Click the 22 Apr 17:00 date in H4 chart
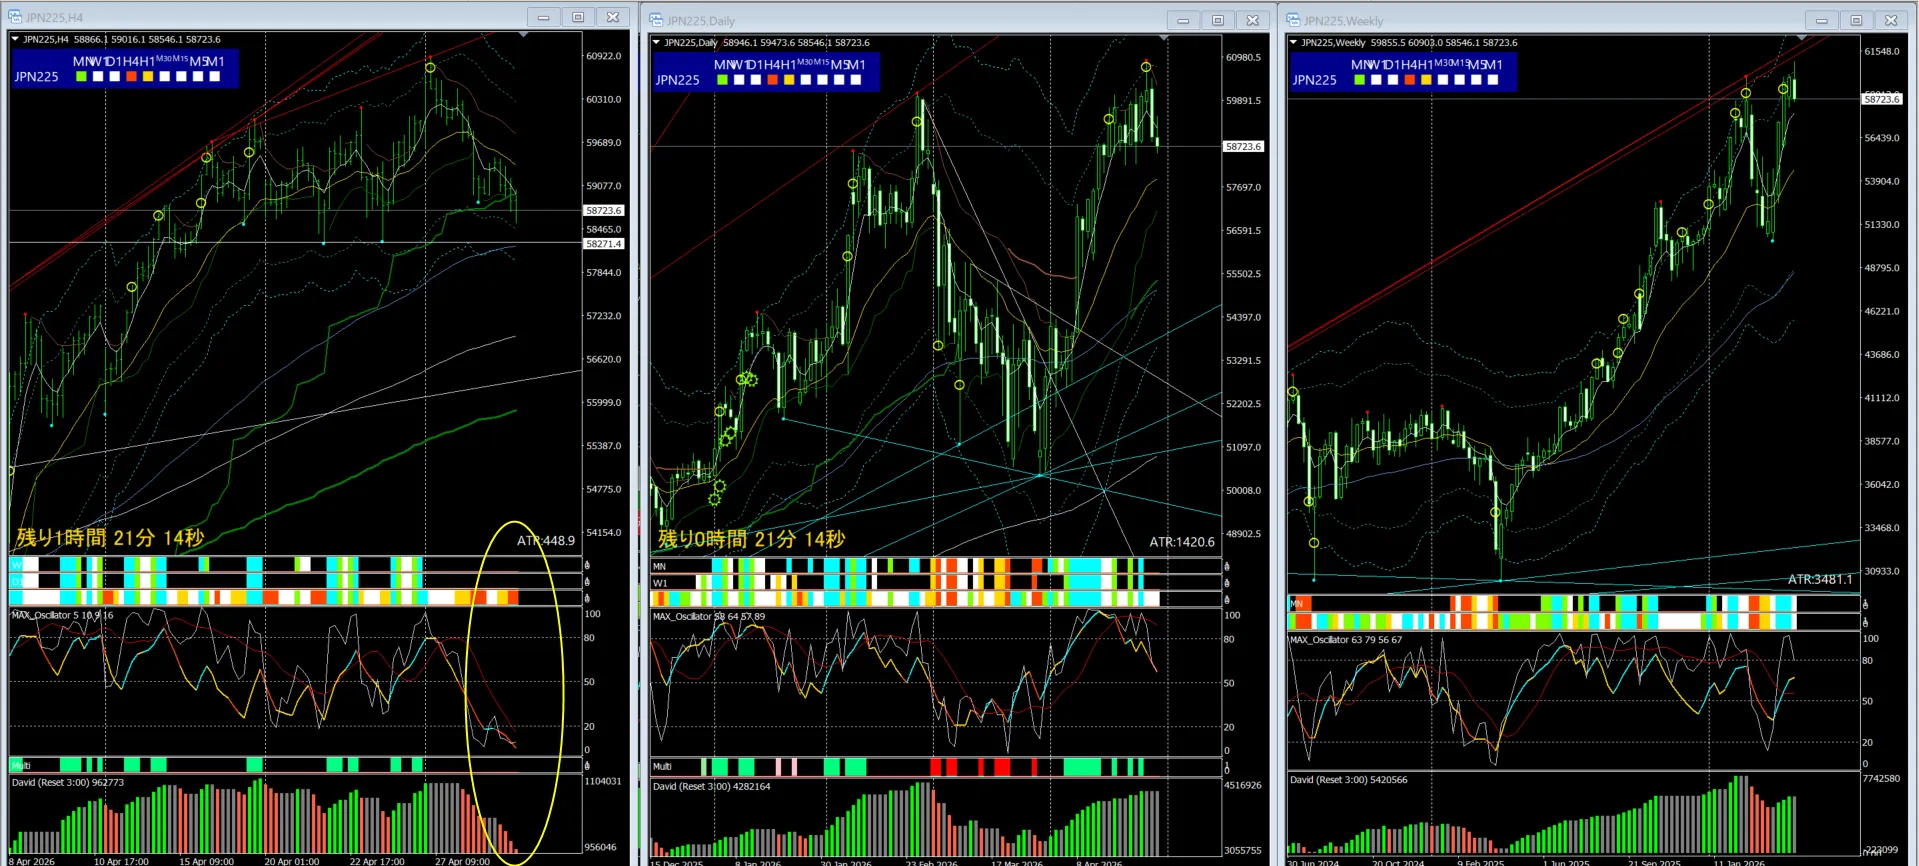Screen dimensions: 1919x866 pos(377,861)
